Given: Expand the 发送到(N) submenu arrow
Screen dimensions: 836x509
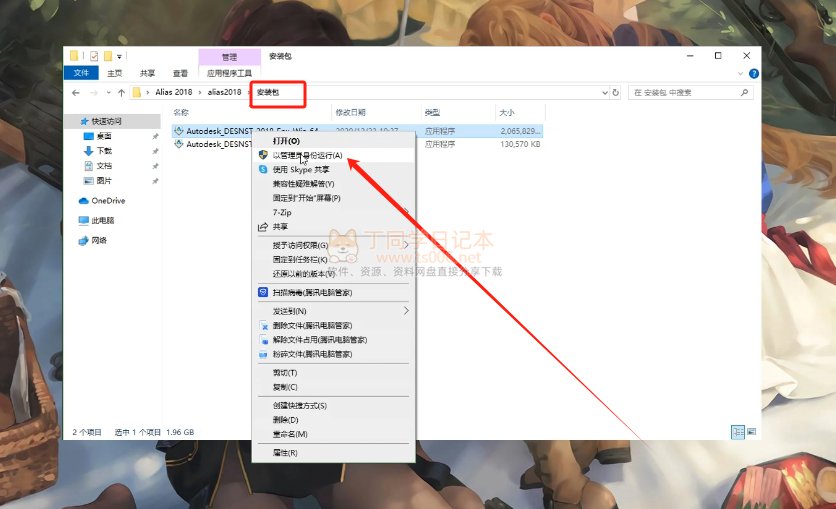Looking at the screenshot, I should click(x=406, y=311).
